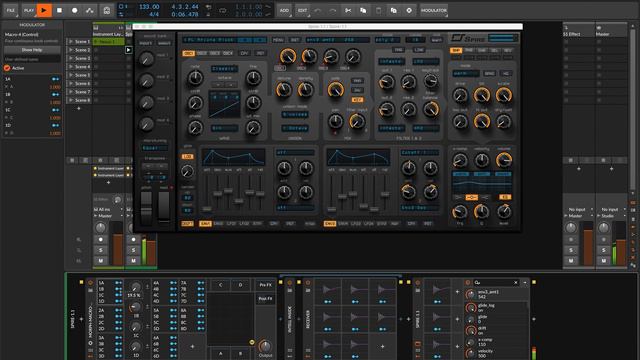Click the Output knob in device panel
This screenshot has height=360, width=640.
point(265,346)
